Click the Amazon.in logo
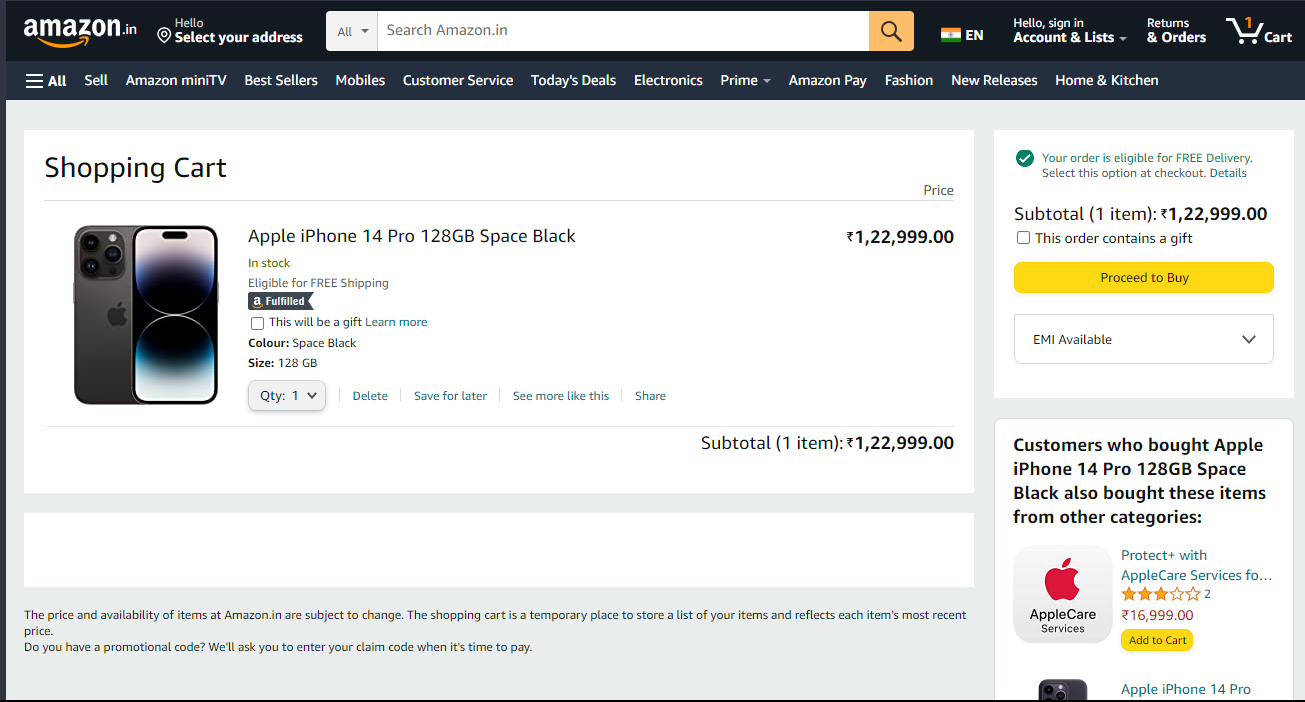This screenshot has width=1305, height=702. 80,31
